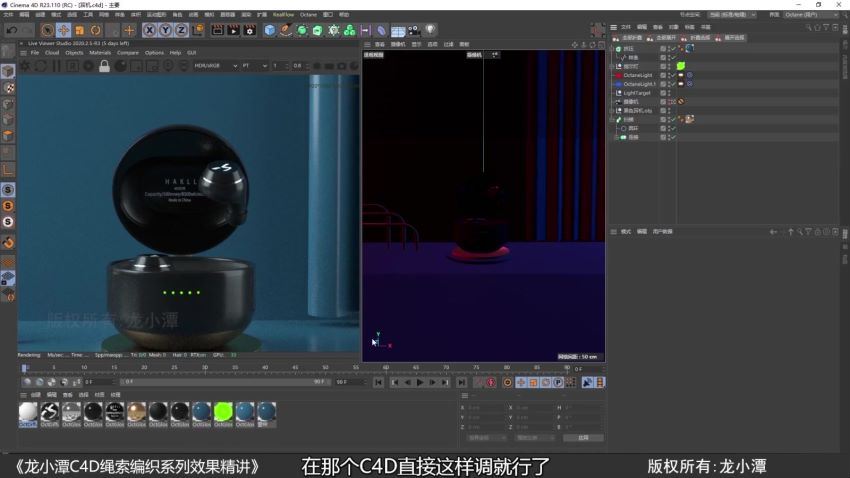Open the PT render mode dropdown in Live Viewer
The height and width of the screenshot is (478, 850).
point(254,66)
